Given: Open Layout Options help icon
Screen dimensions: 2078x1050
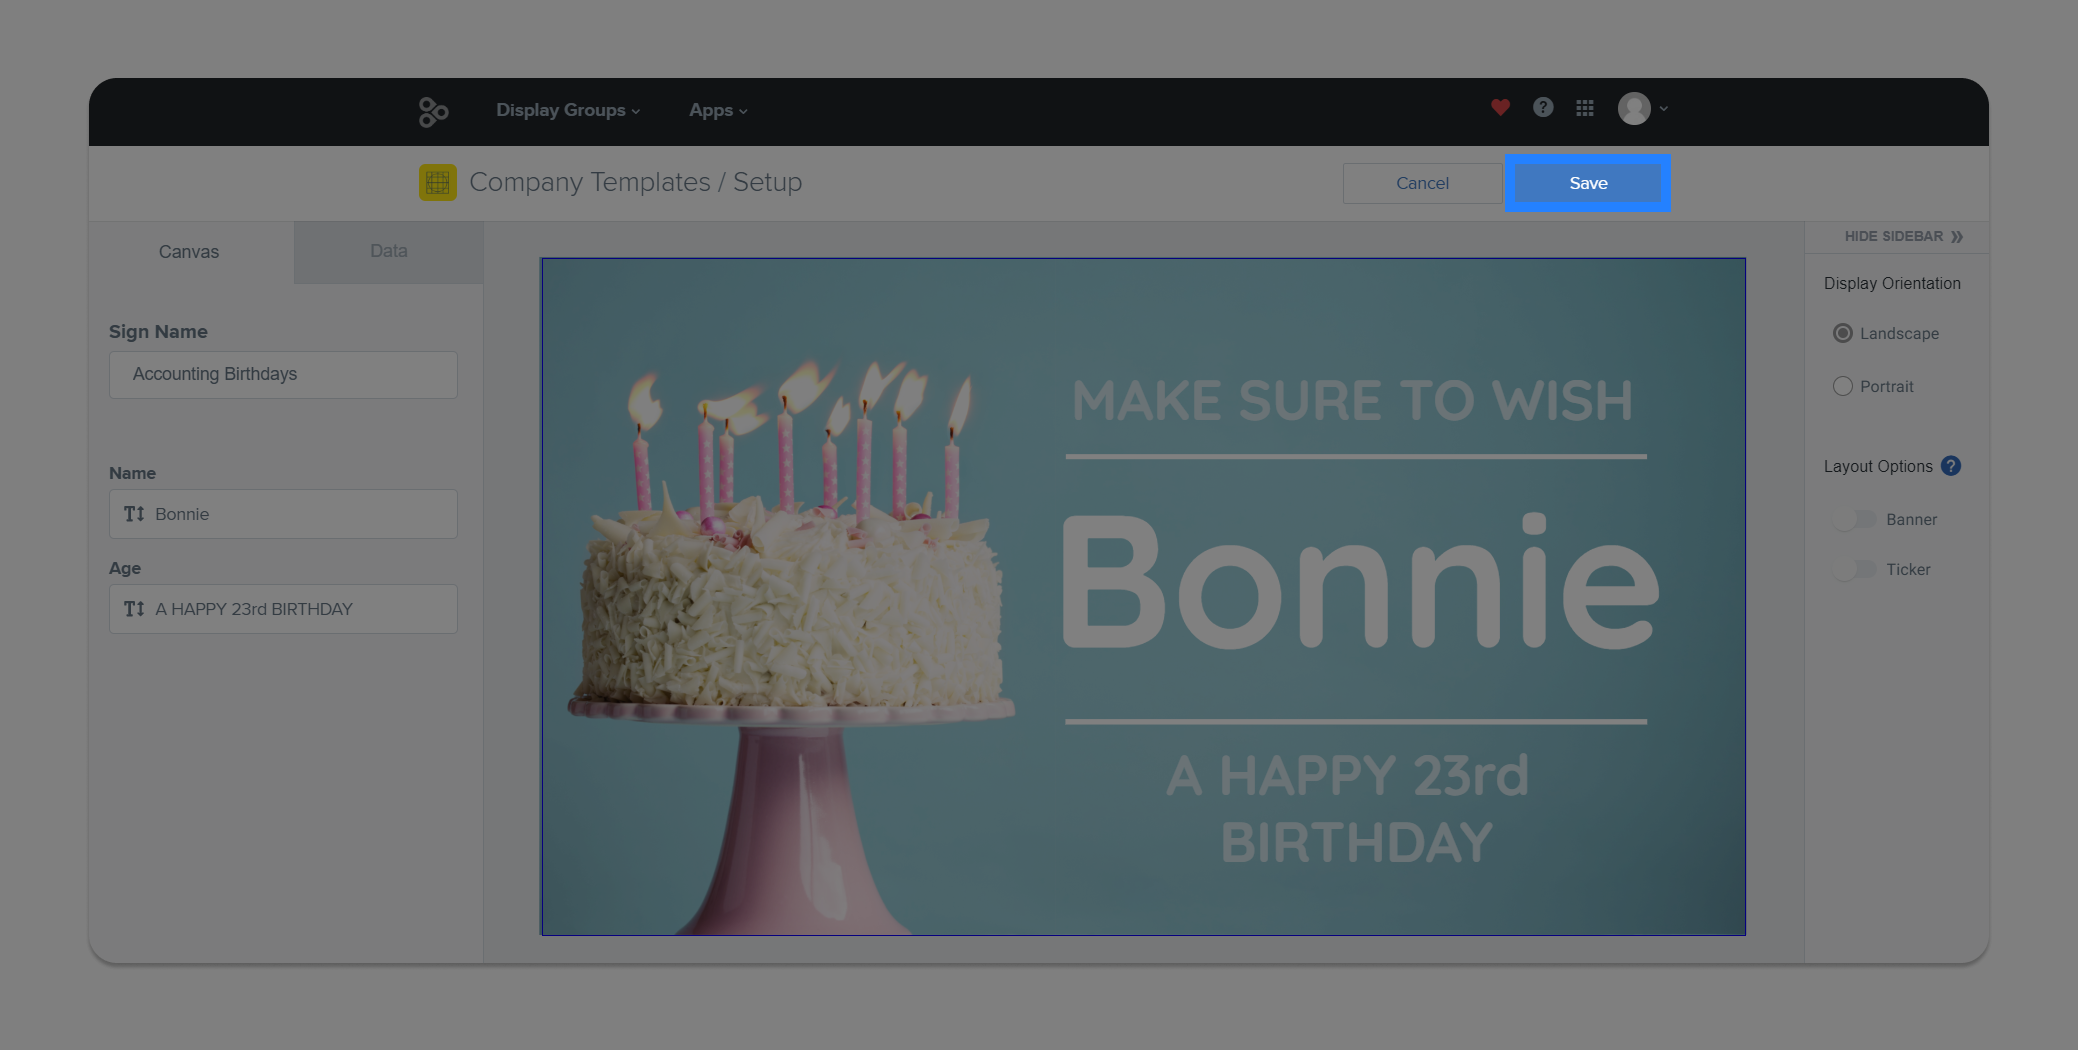Looking at the screenshot, I should 1950,466.
